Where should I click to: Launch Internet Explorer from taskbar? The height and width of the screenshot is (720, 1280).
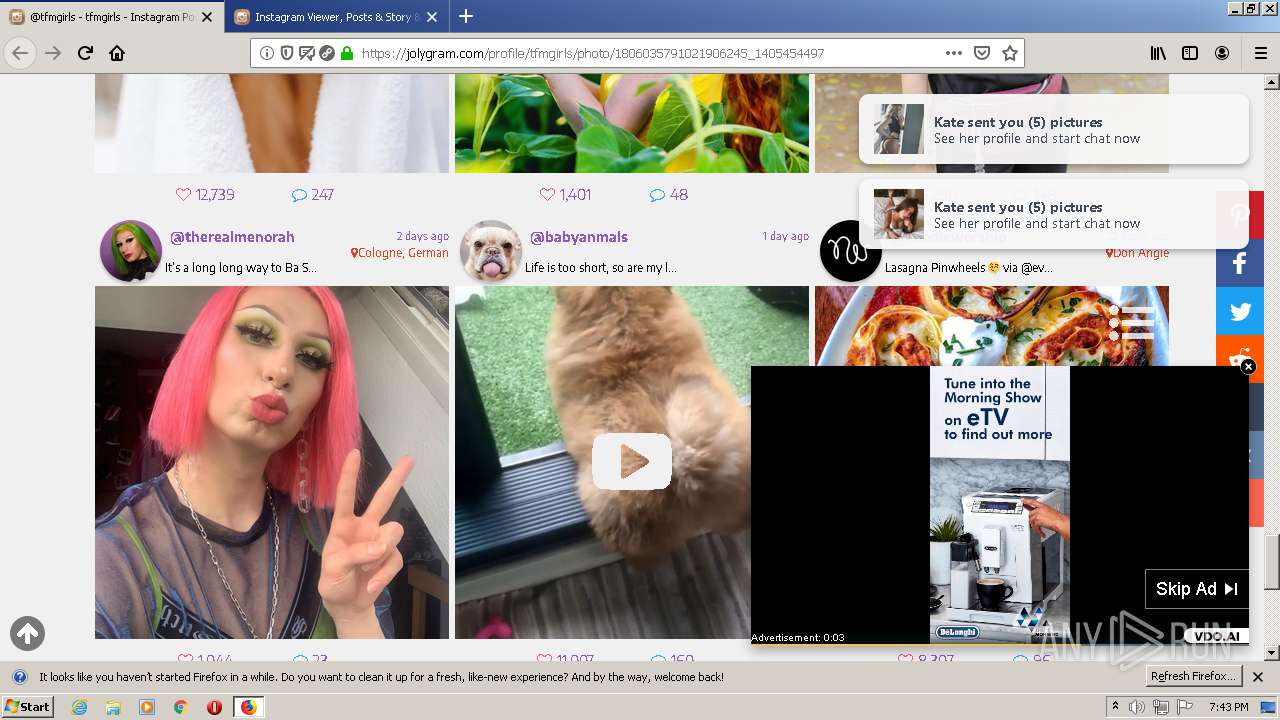point(79,707)
